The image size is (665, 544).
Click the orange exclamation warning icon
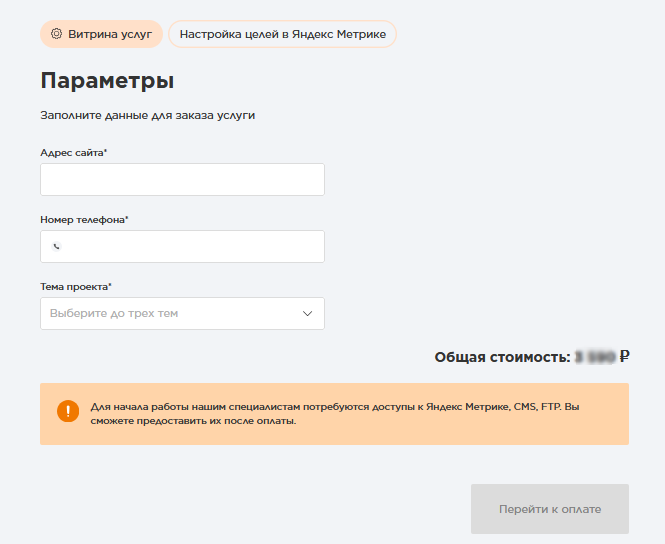click(68, 412)
